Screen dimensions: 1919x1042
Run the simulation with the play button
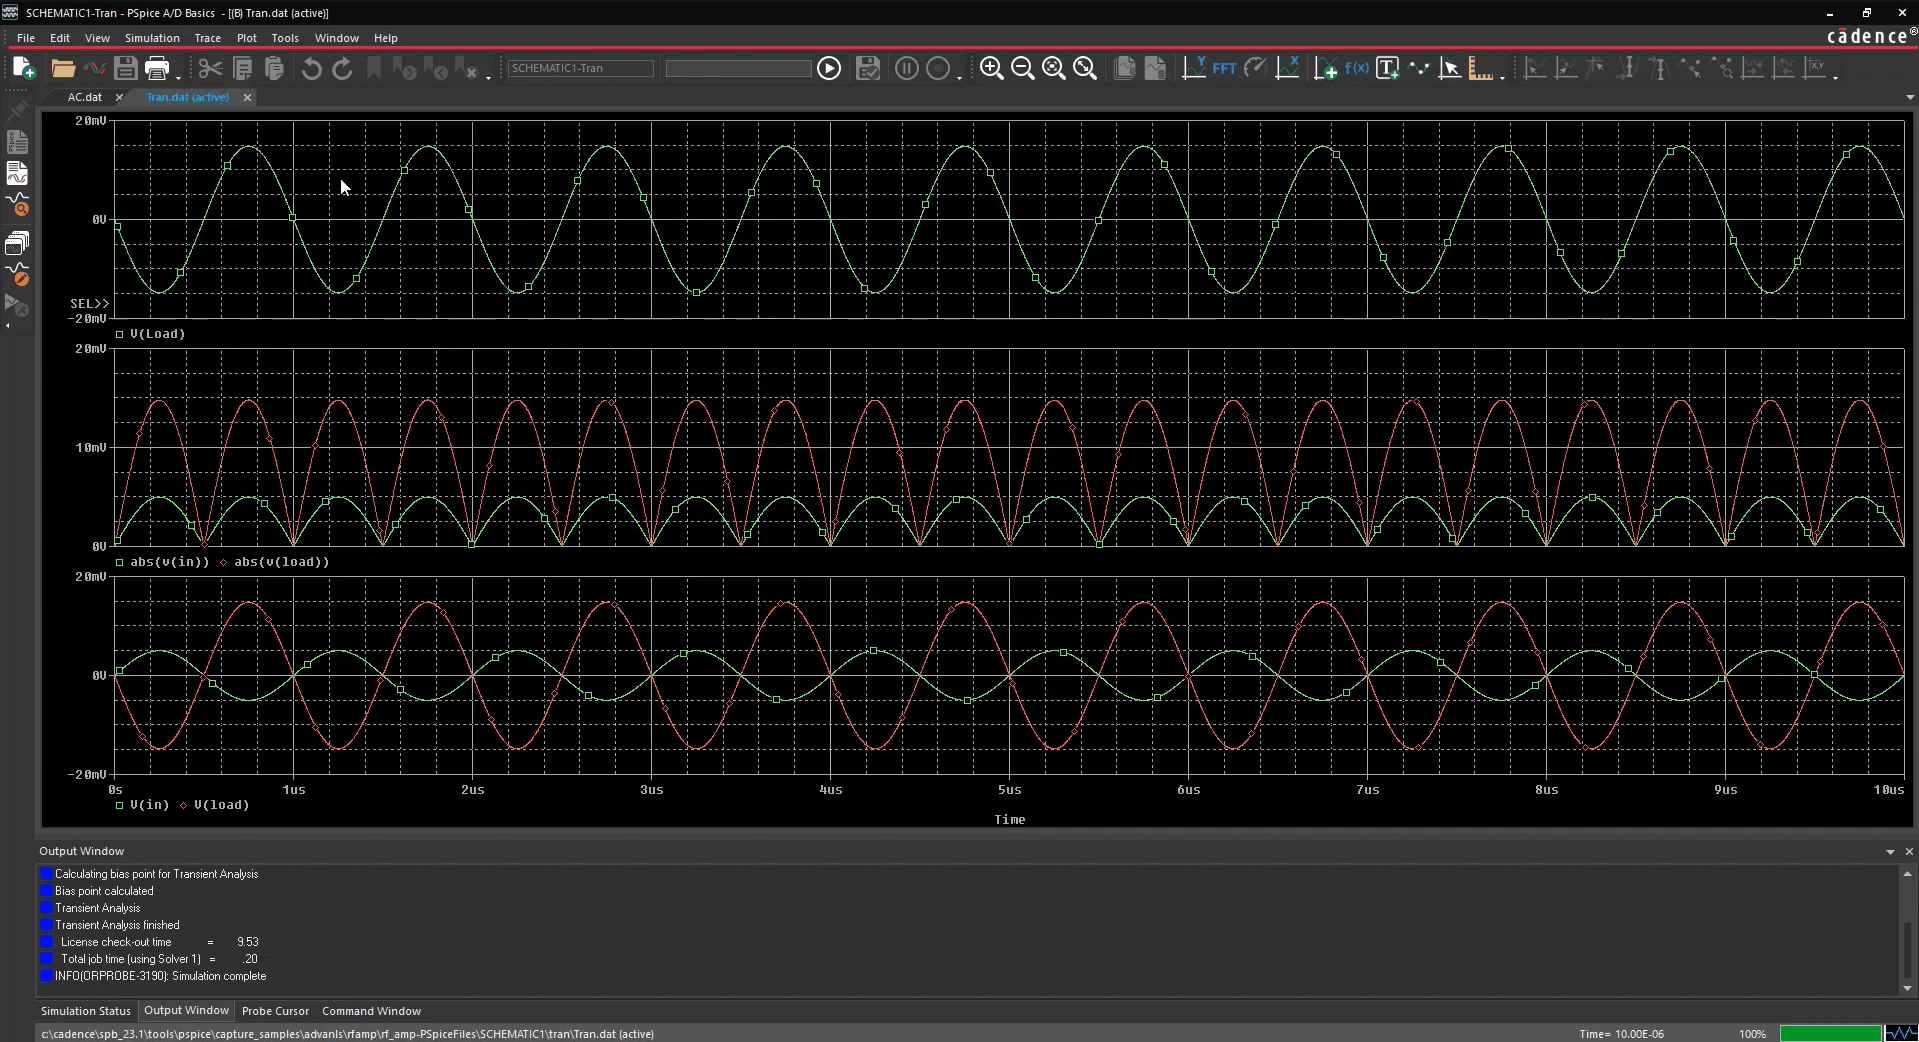(x=829, y=68)
